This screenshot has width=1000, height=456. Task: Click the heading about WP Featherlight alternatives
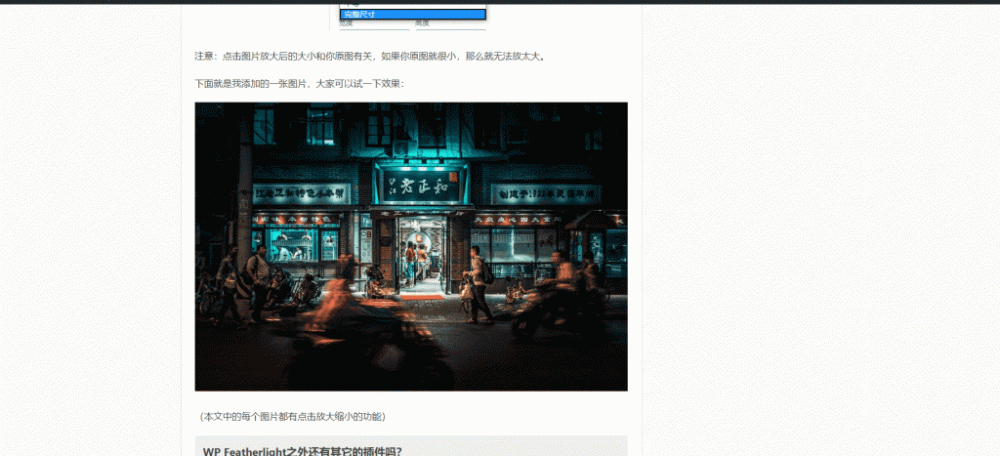(302, 451)
